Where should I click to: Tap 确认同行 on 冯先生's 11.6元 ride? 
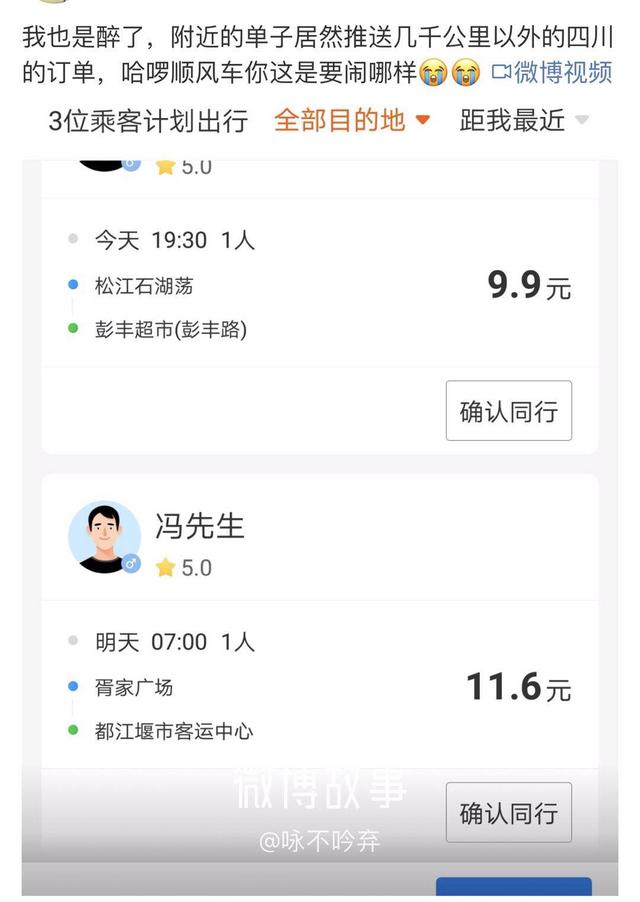[508, 813]
